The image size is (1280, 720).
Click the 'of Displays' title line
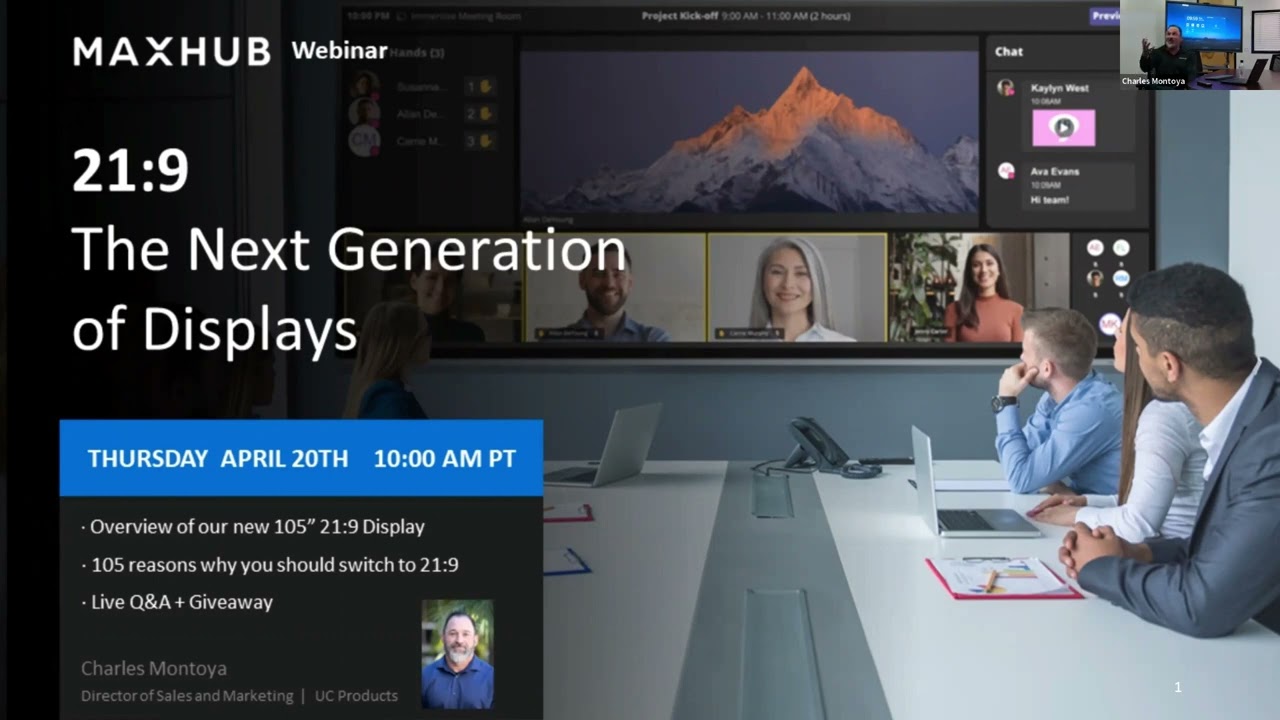coord(214,329)
